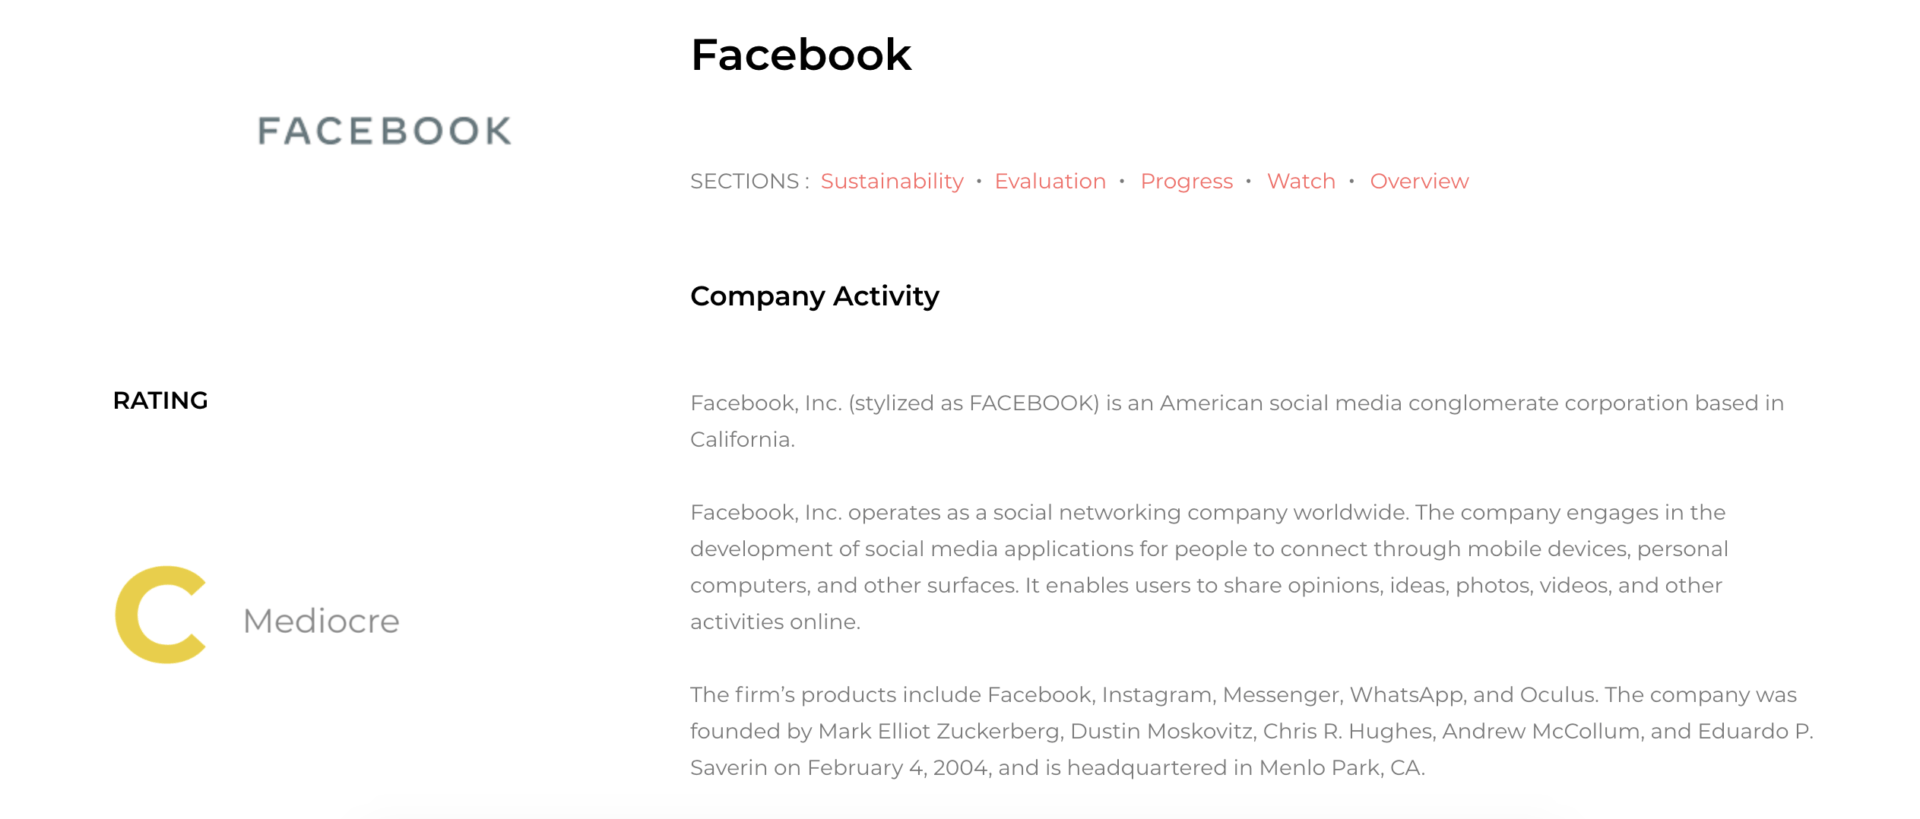This screenshot has height=819, width=1920.
Task: Click the SECTIONS label
Action: (749, 181)
